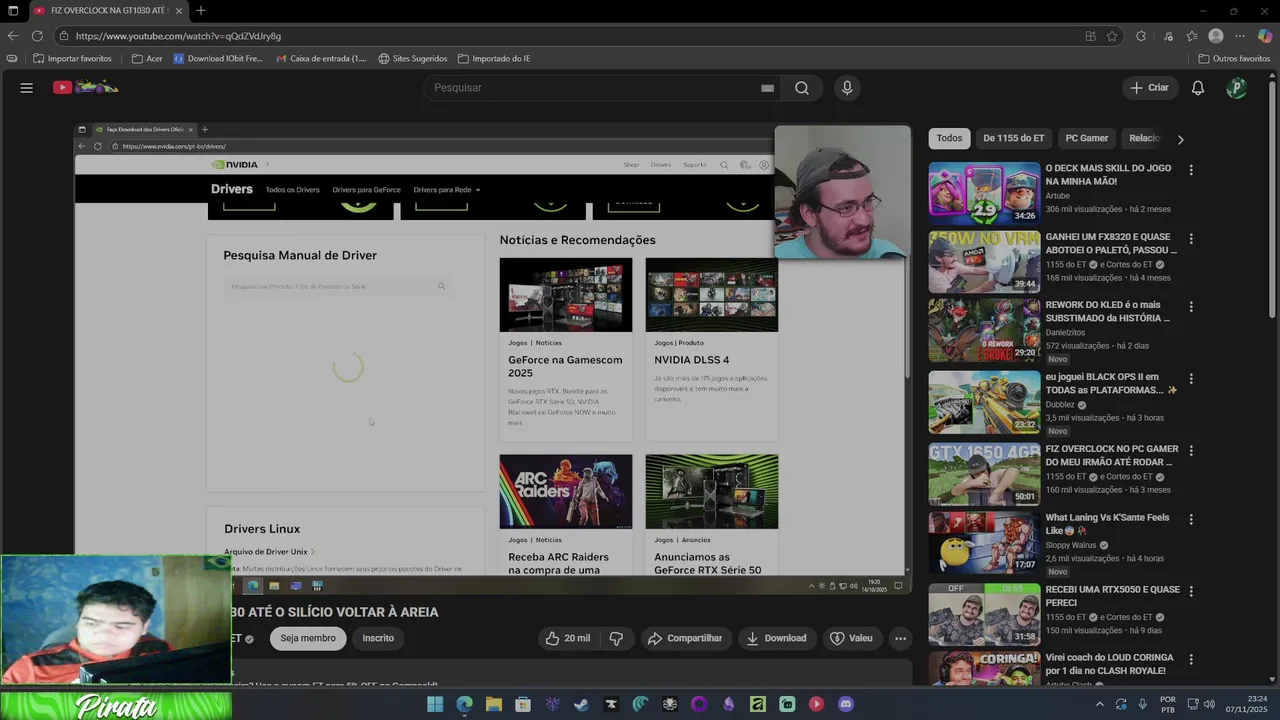Open options for the 'eu joguei BLACK OPS II' video

pos(1191,379)
